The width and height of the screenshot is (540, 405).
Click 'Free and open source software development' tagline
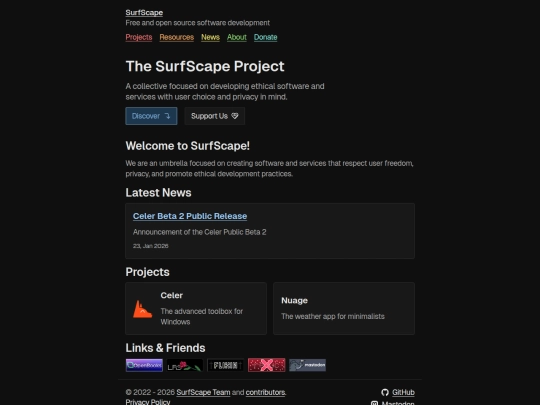click(x=197, y=23)
